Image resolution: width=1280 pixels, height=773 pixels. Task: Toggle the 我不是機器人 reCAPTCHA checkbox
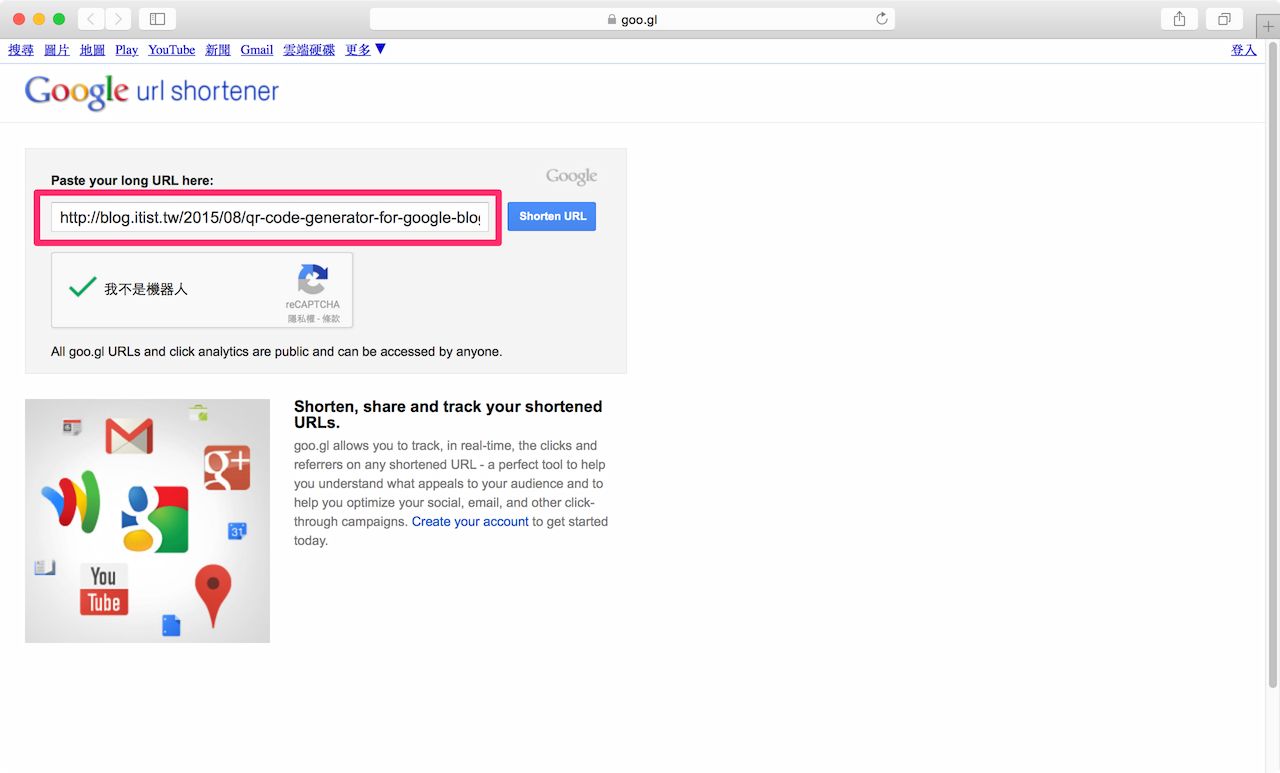click(x=82, y=287)
